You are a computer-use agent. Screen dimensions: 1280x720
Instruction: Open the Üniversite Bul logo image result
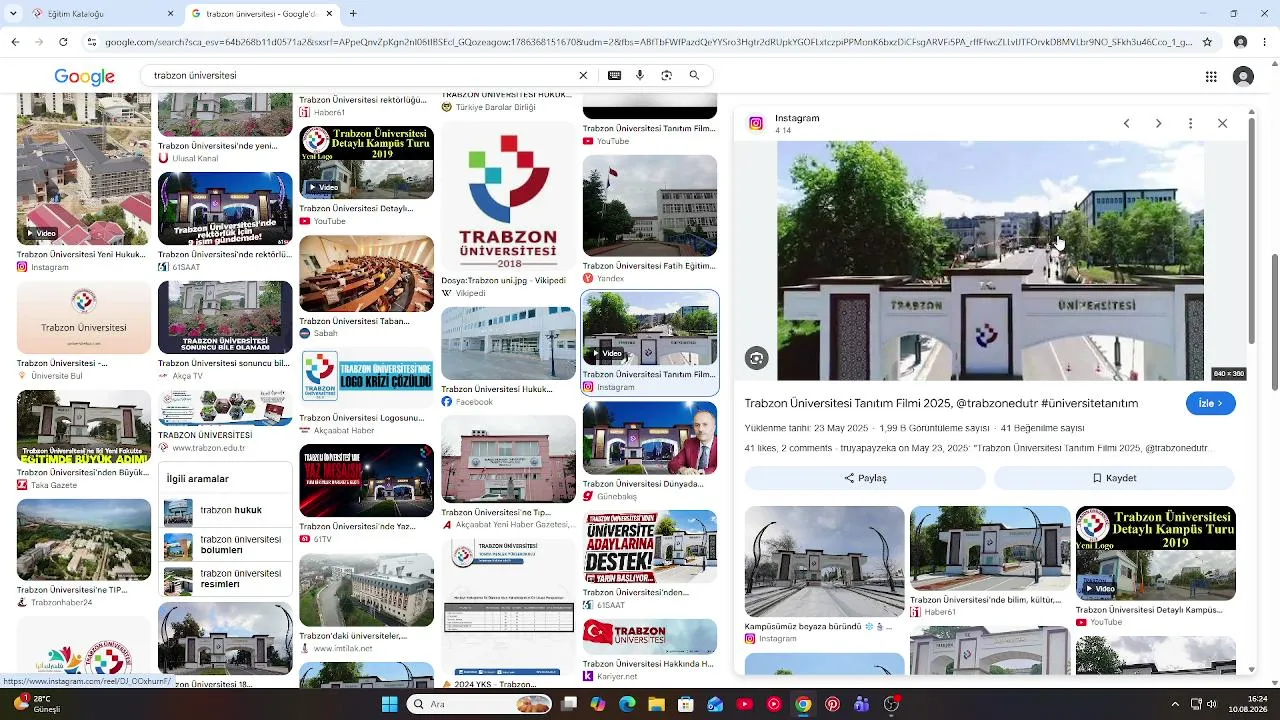tap(84, 317)
